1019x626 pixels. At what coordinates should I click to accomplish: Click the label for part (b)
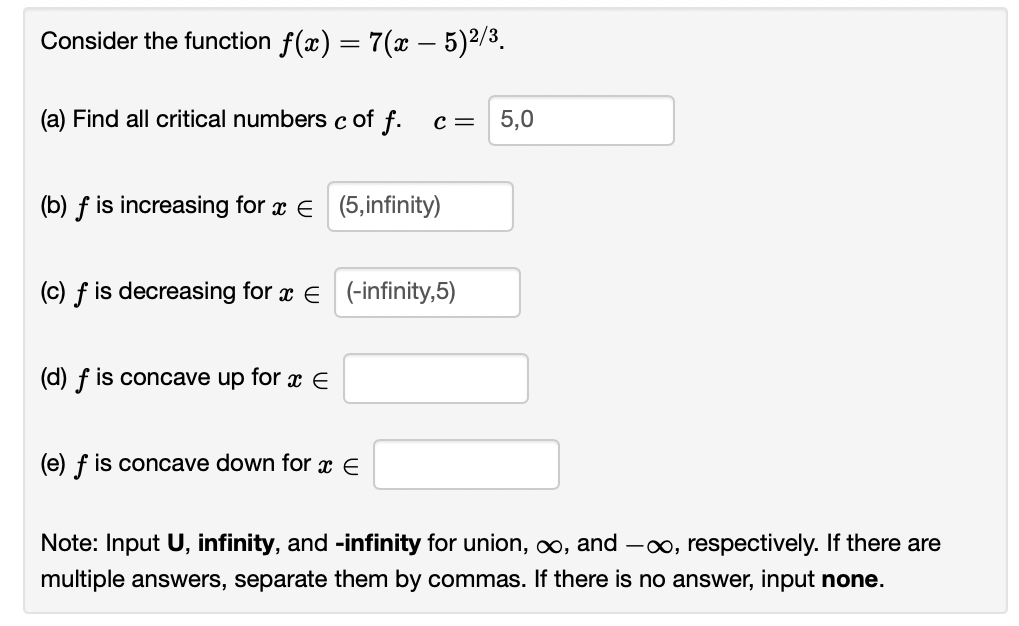coord(51,205)
